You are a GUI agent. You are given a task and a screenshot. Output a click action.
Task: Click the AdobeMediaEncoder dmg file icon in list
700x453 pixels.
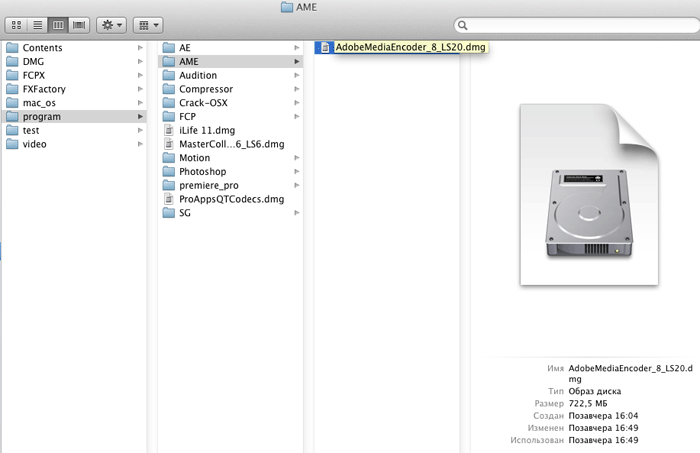[x=325, y=47]
